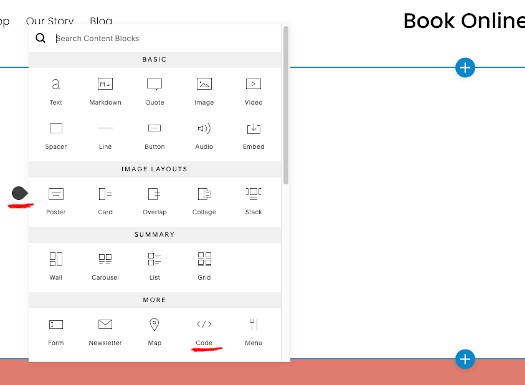Image resolution: width=525 pixels, height=385 pixels.
Task: Insert the Form block
Action: point(56,332)
